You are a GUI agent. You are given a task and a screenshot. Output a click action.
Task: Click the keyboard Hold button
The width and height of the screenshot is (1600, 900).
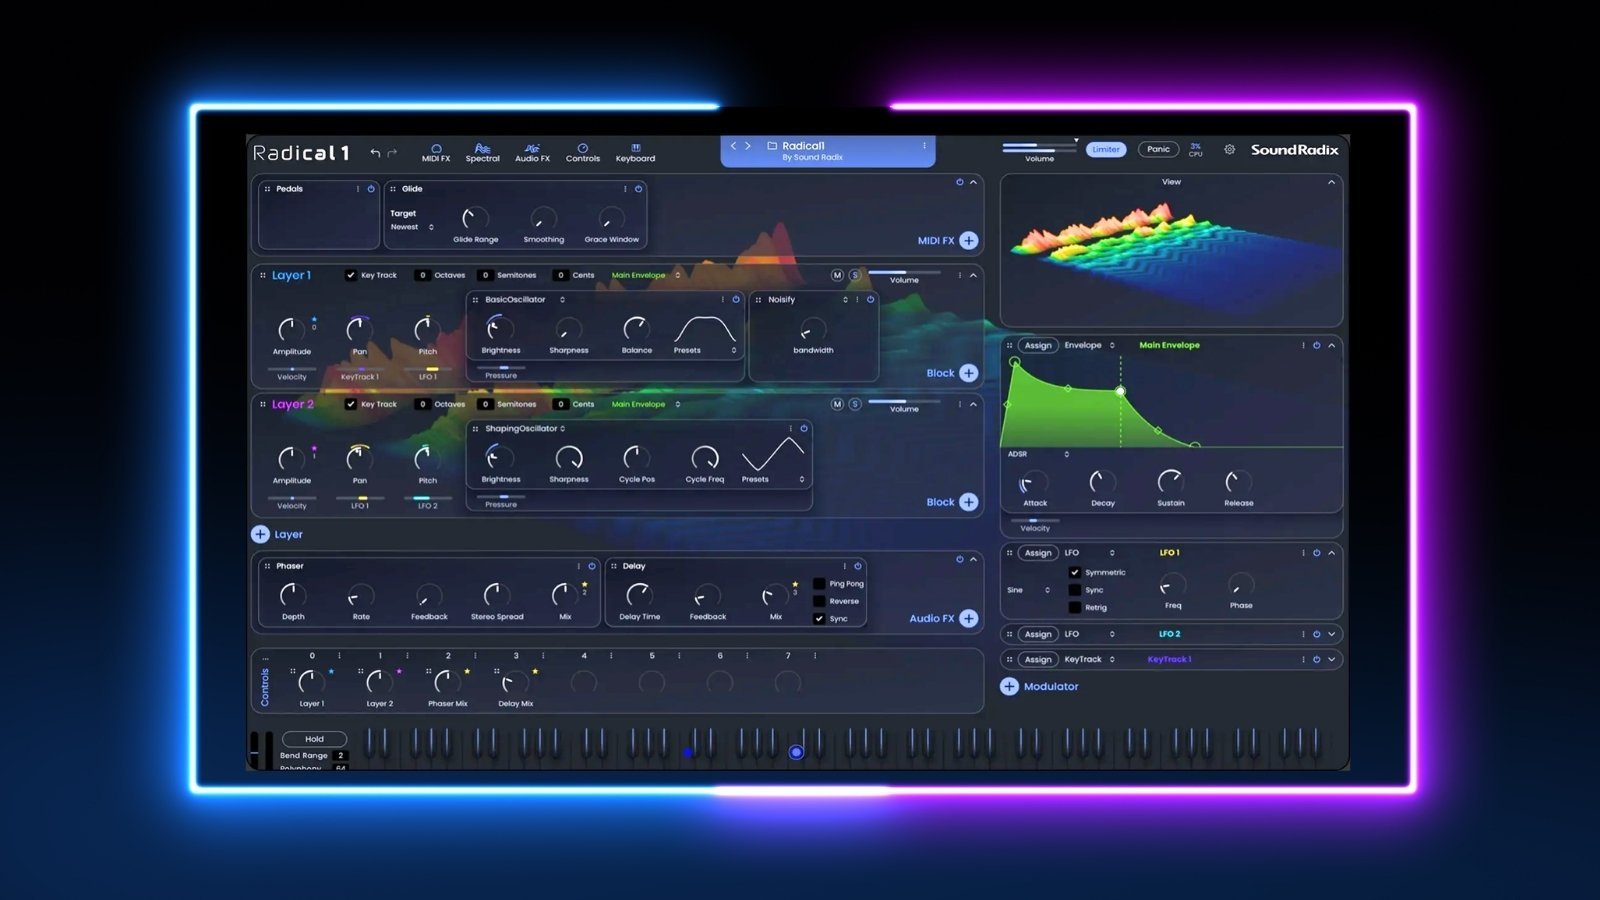(314, 739)
